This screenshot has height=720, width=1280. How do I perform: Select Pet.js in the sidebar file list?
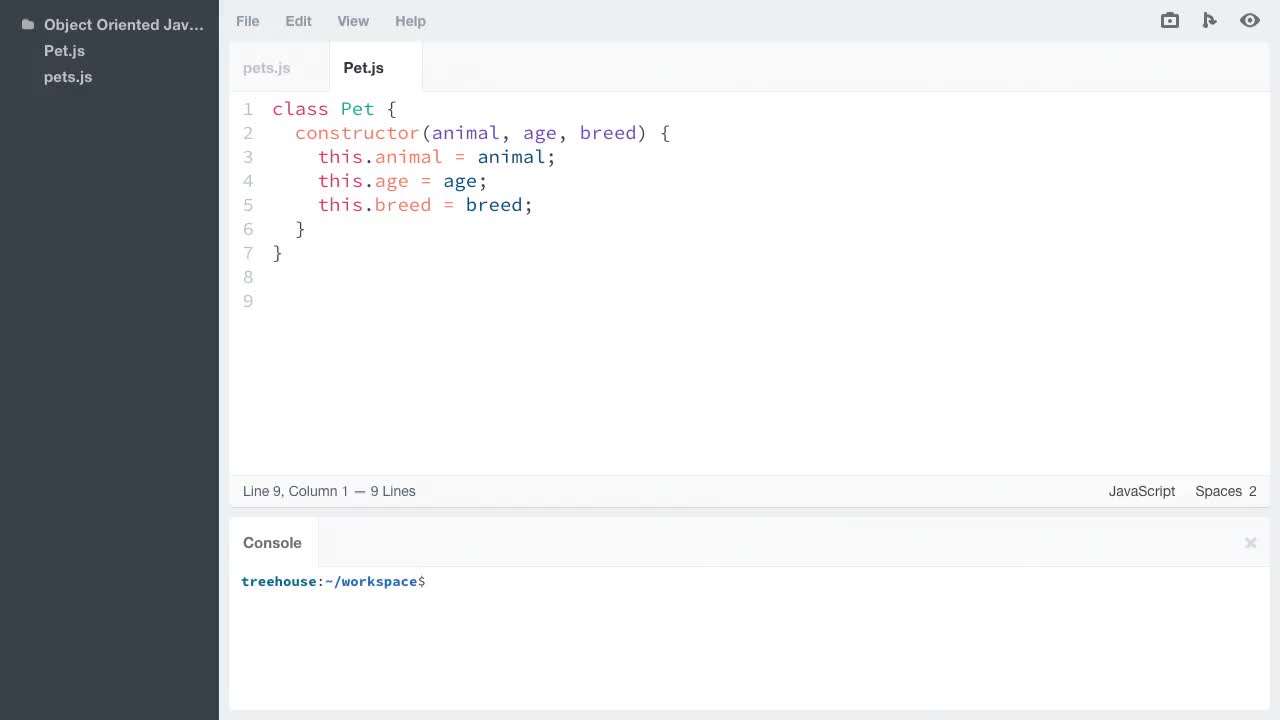click(x=64, y=51)
